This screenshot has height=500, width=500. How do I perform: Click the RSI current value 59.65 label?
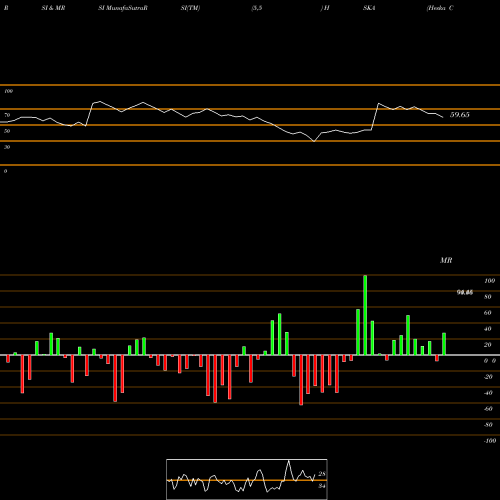click(460, 115)
